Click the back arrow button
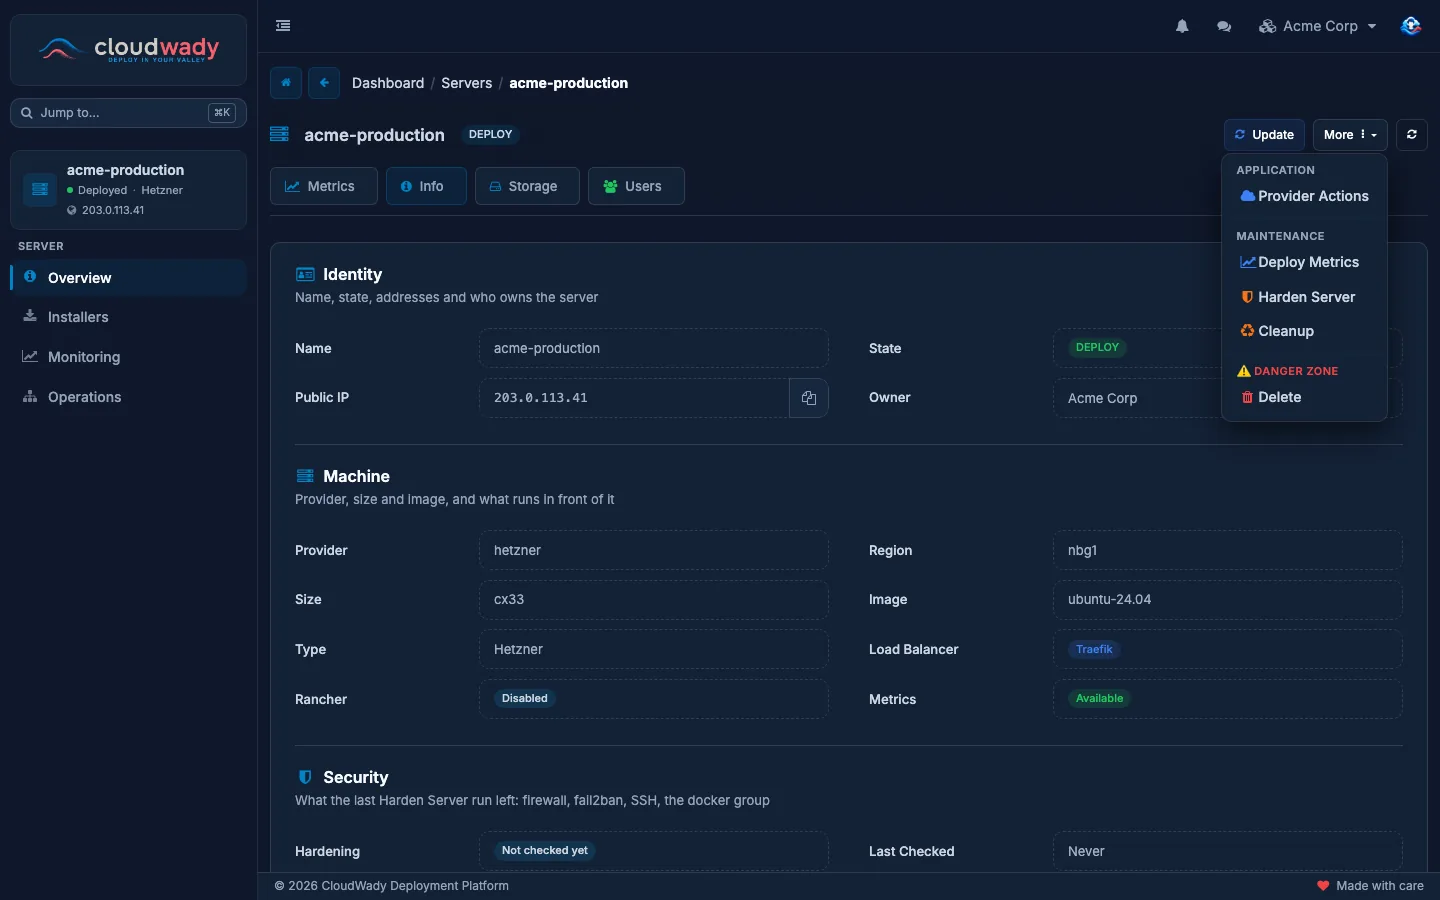Viewport: 1440px width, 900px height. (324, 83)
